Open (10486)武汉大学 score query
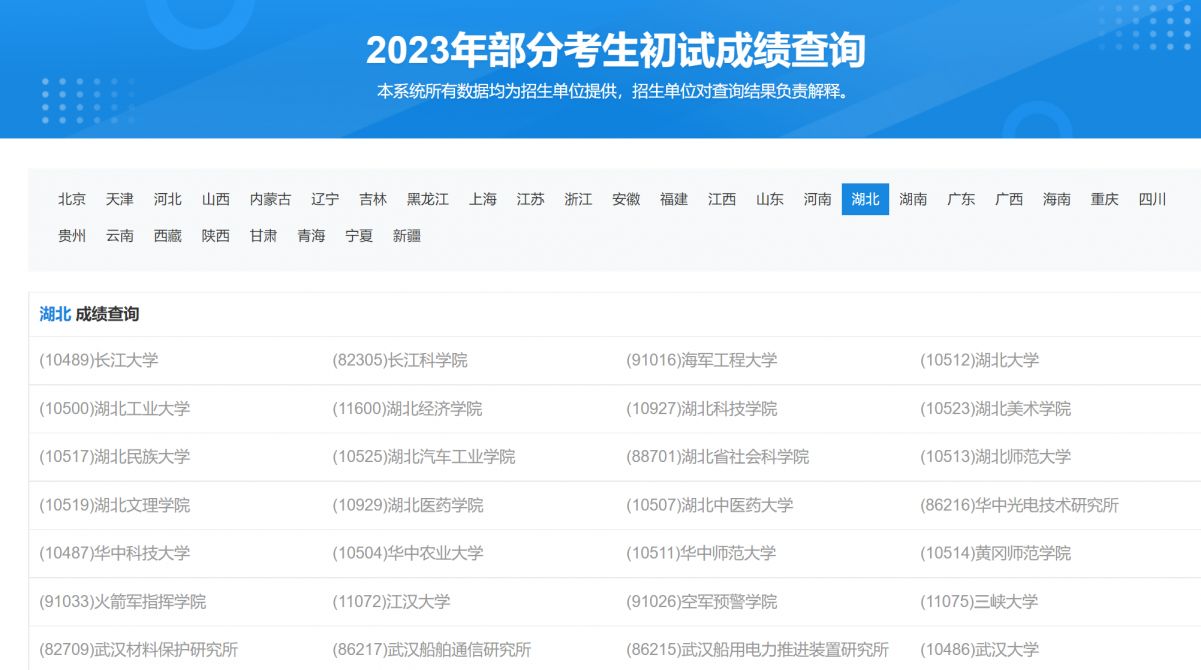The height and width of the screenshot is (670, 1201). [980, 650]
